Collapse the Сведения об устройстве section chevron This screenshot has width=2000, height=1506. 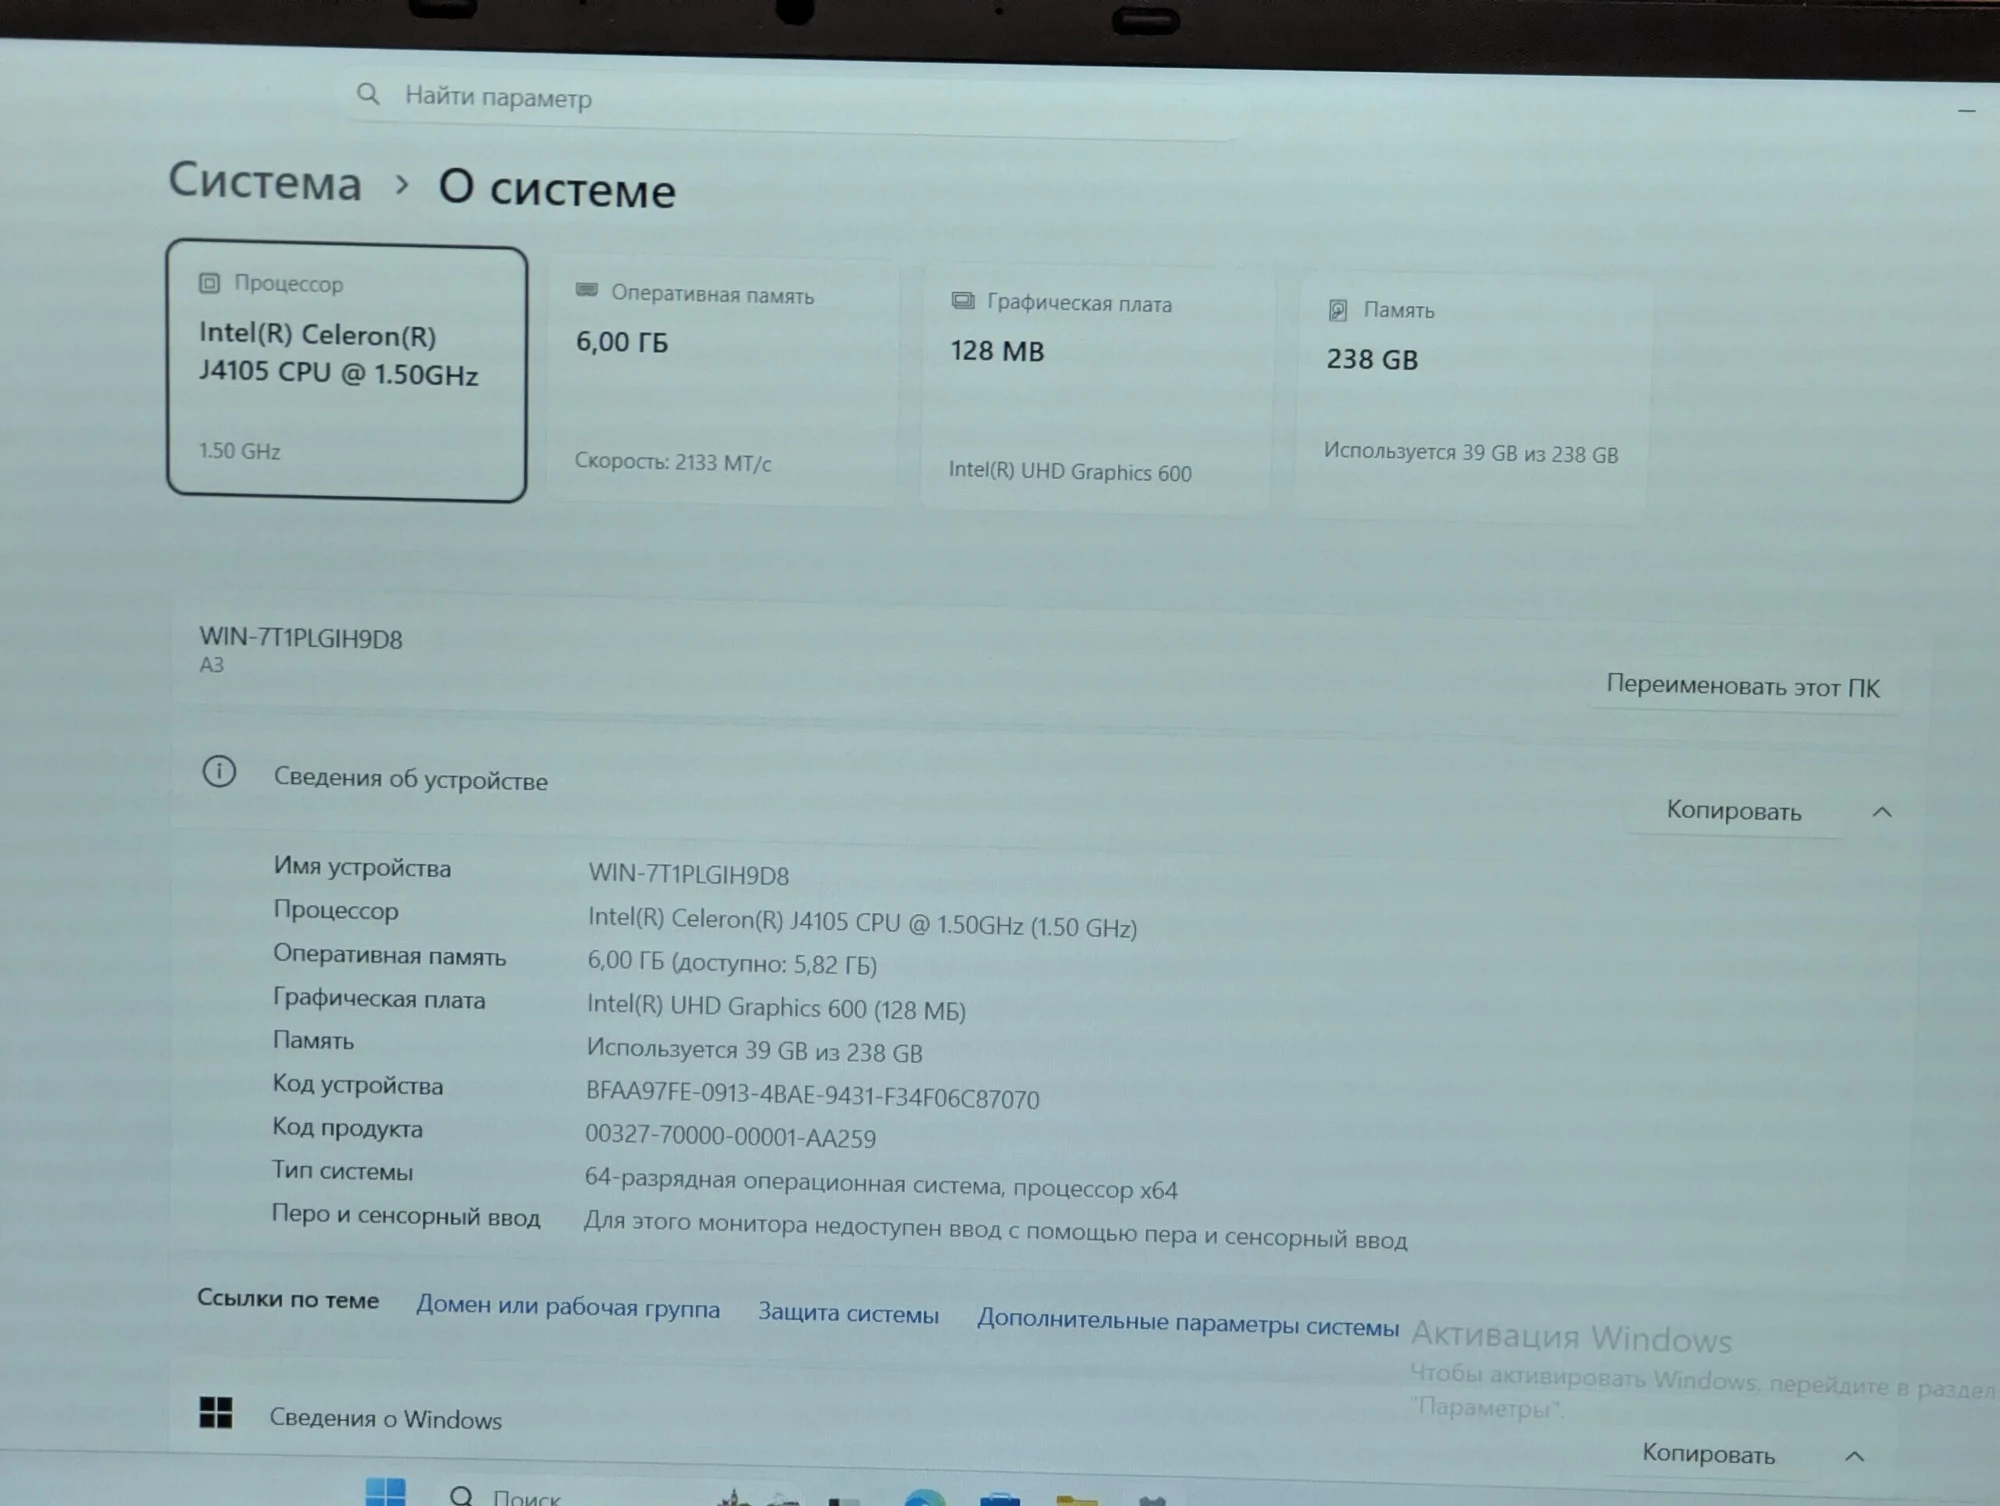(1882, 812)
